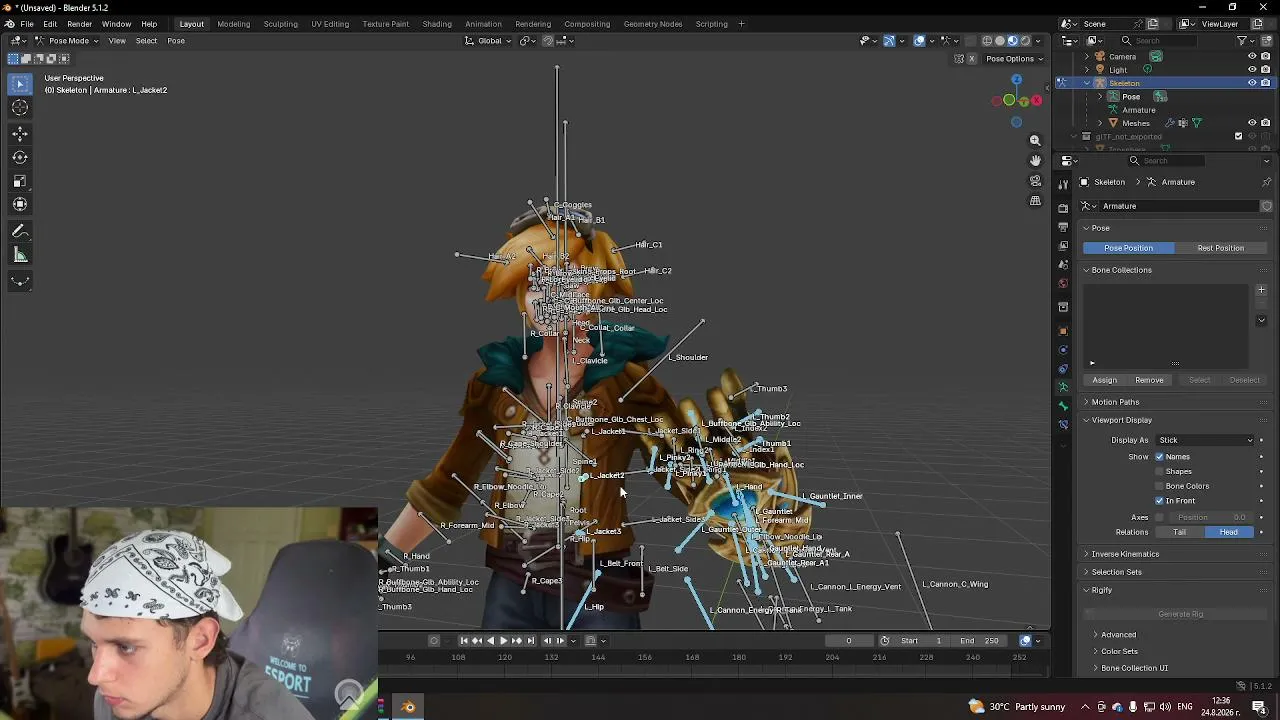
Task: Open the Object Data (armature) properties tab
Action: [x=1063, y=387]
